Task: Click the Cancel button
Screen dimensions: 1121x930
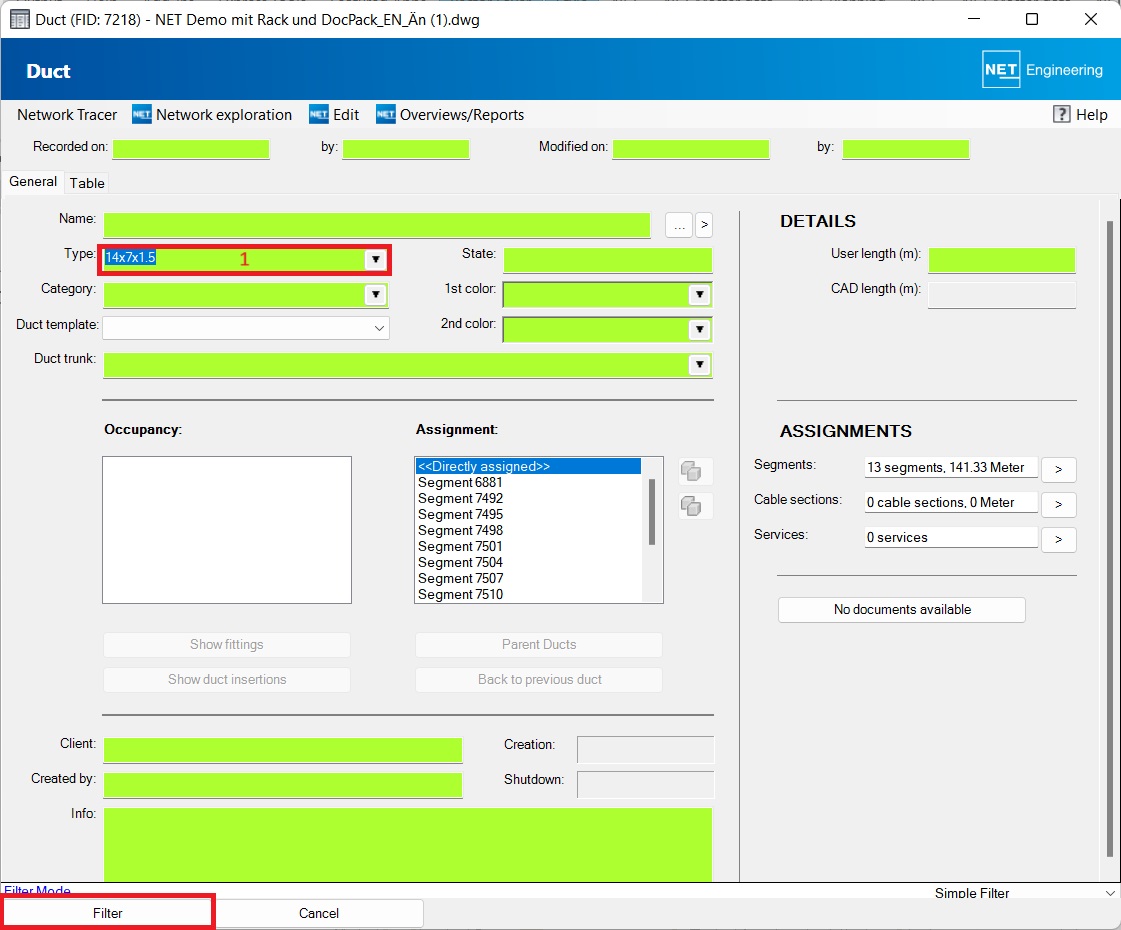Action: tap(319, 913)
